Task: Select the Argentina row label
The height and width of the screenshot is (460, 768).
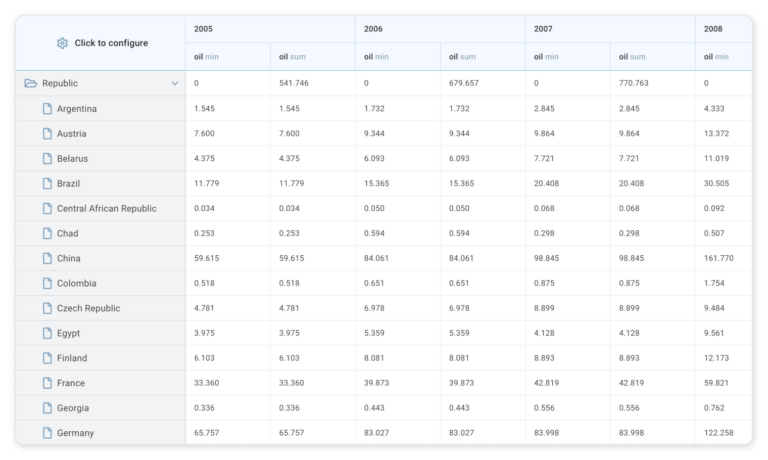Action: tap(76, 109)
